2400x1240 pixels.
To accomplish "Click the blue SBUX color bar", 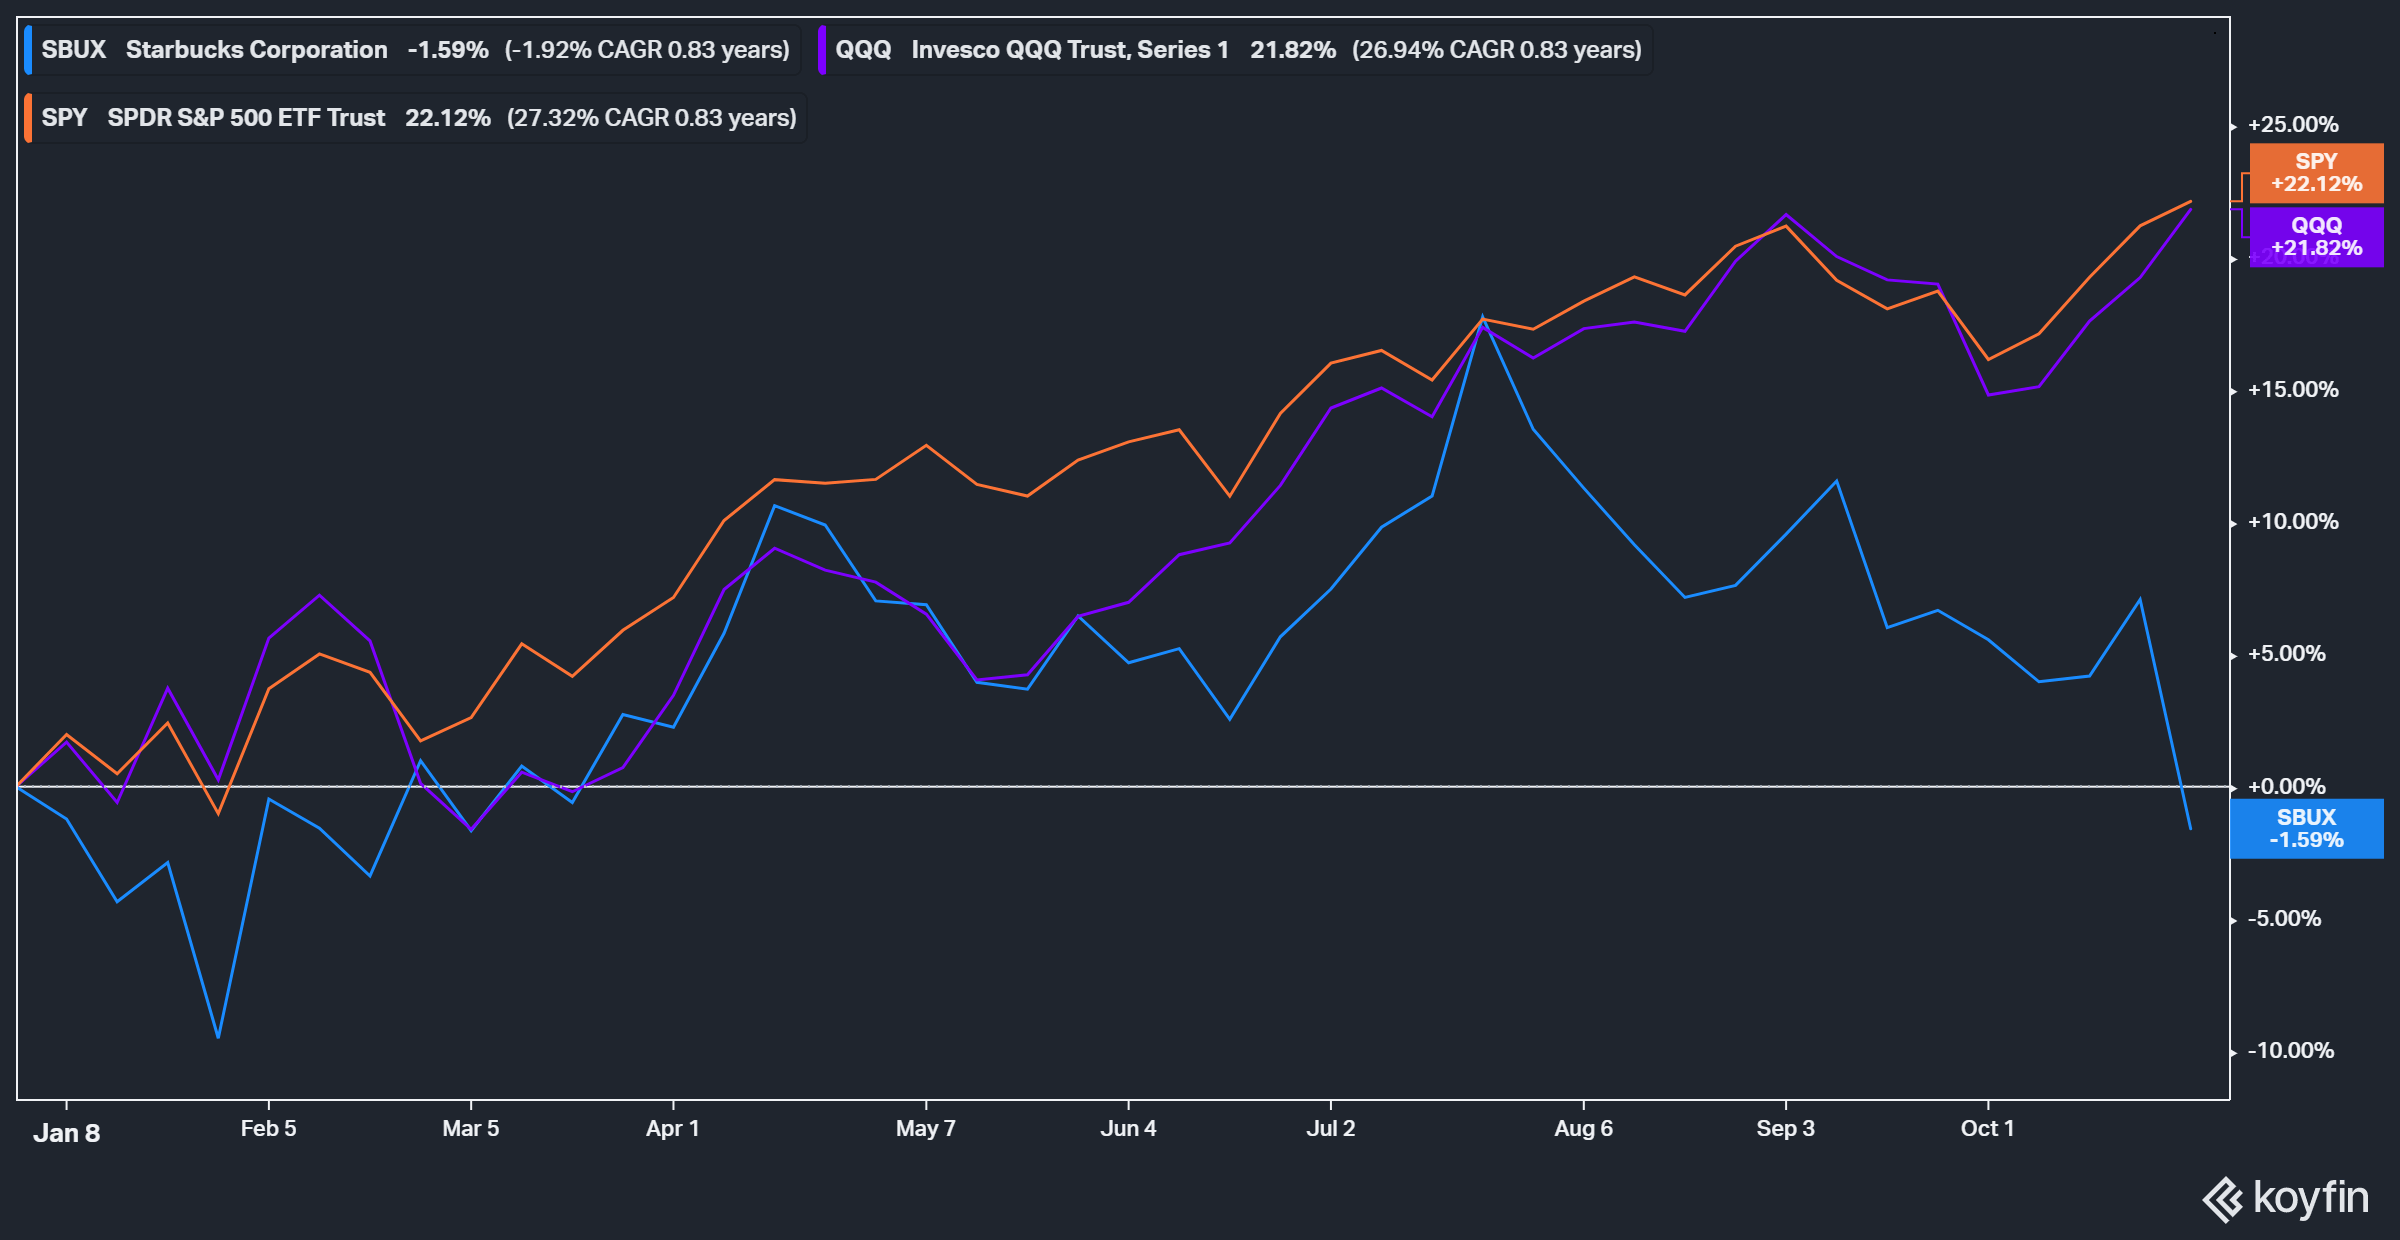I will (28, 50).
